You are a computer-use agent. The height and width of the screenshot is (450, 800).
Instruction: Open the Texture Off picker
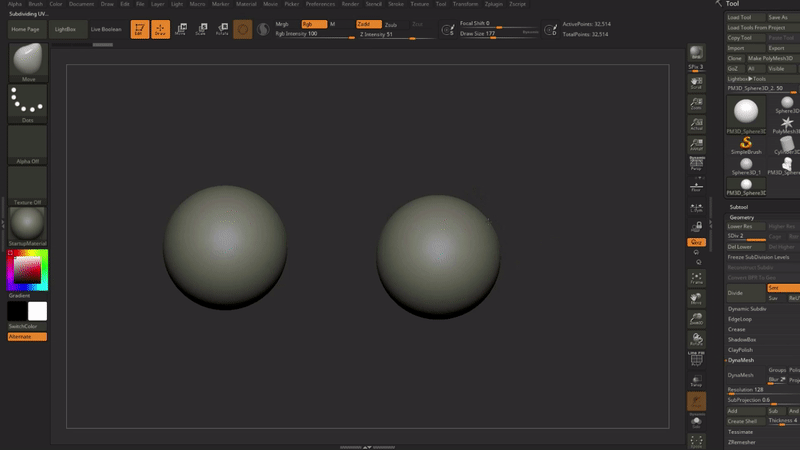click(28, 186)
